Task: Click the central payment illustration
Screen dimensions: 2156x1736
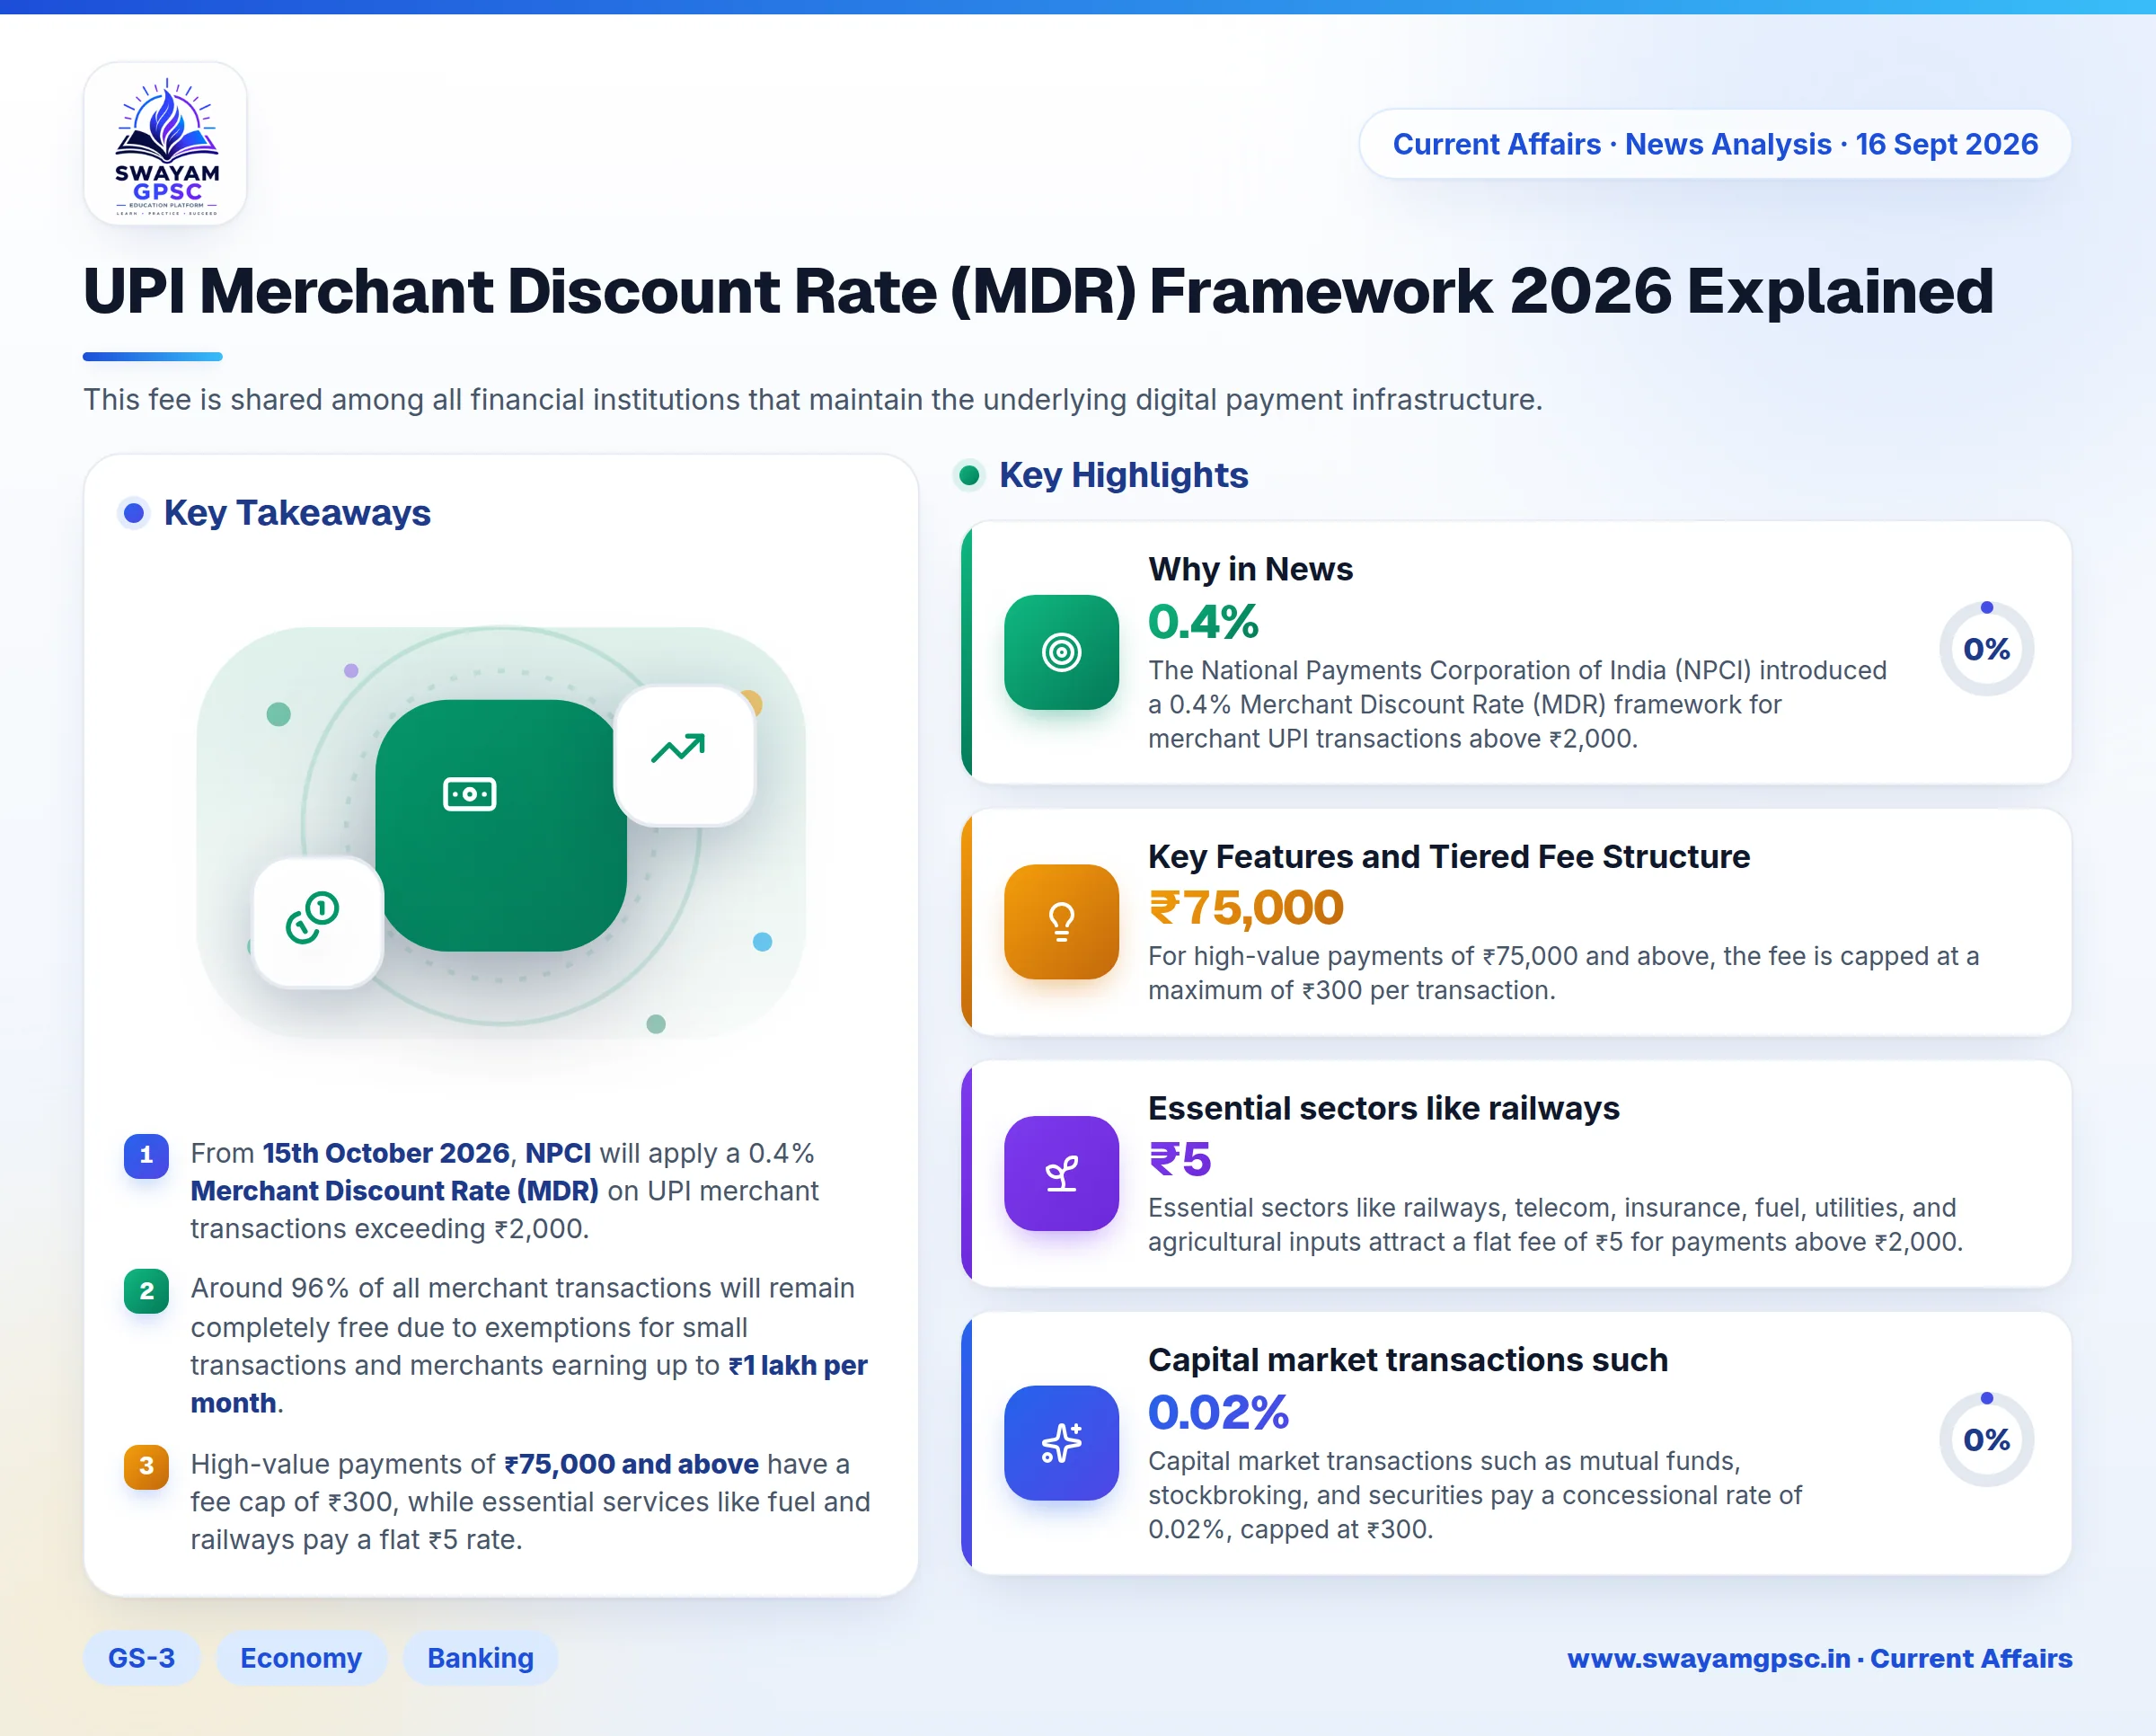Action: pos(501,832)
